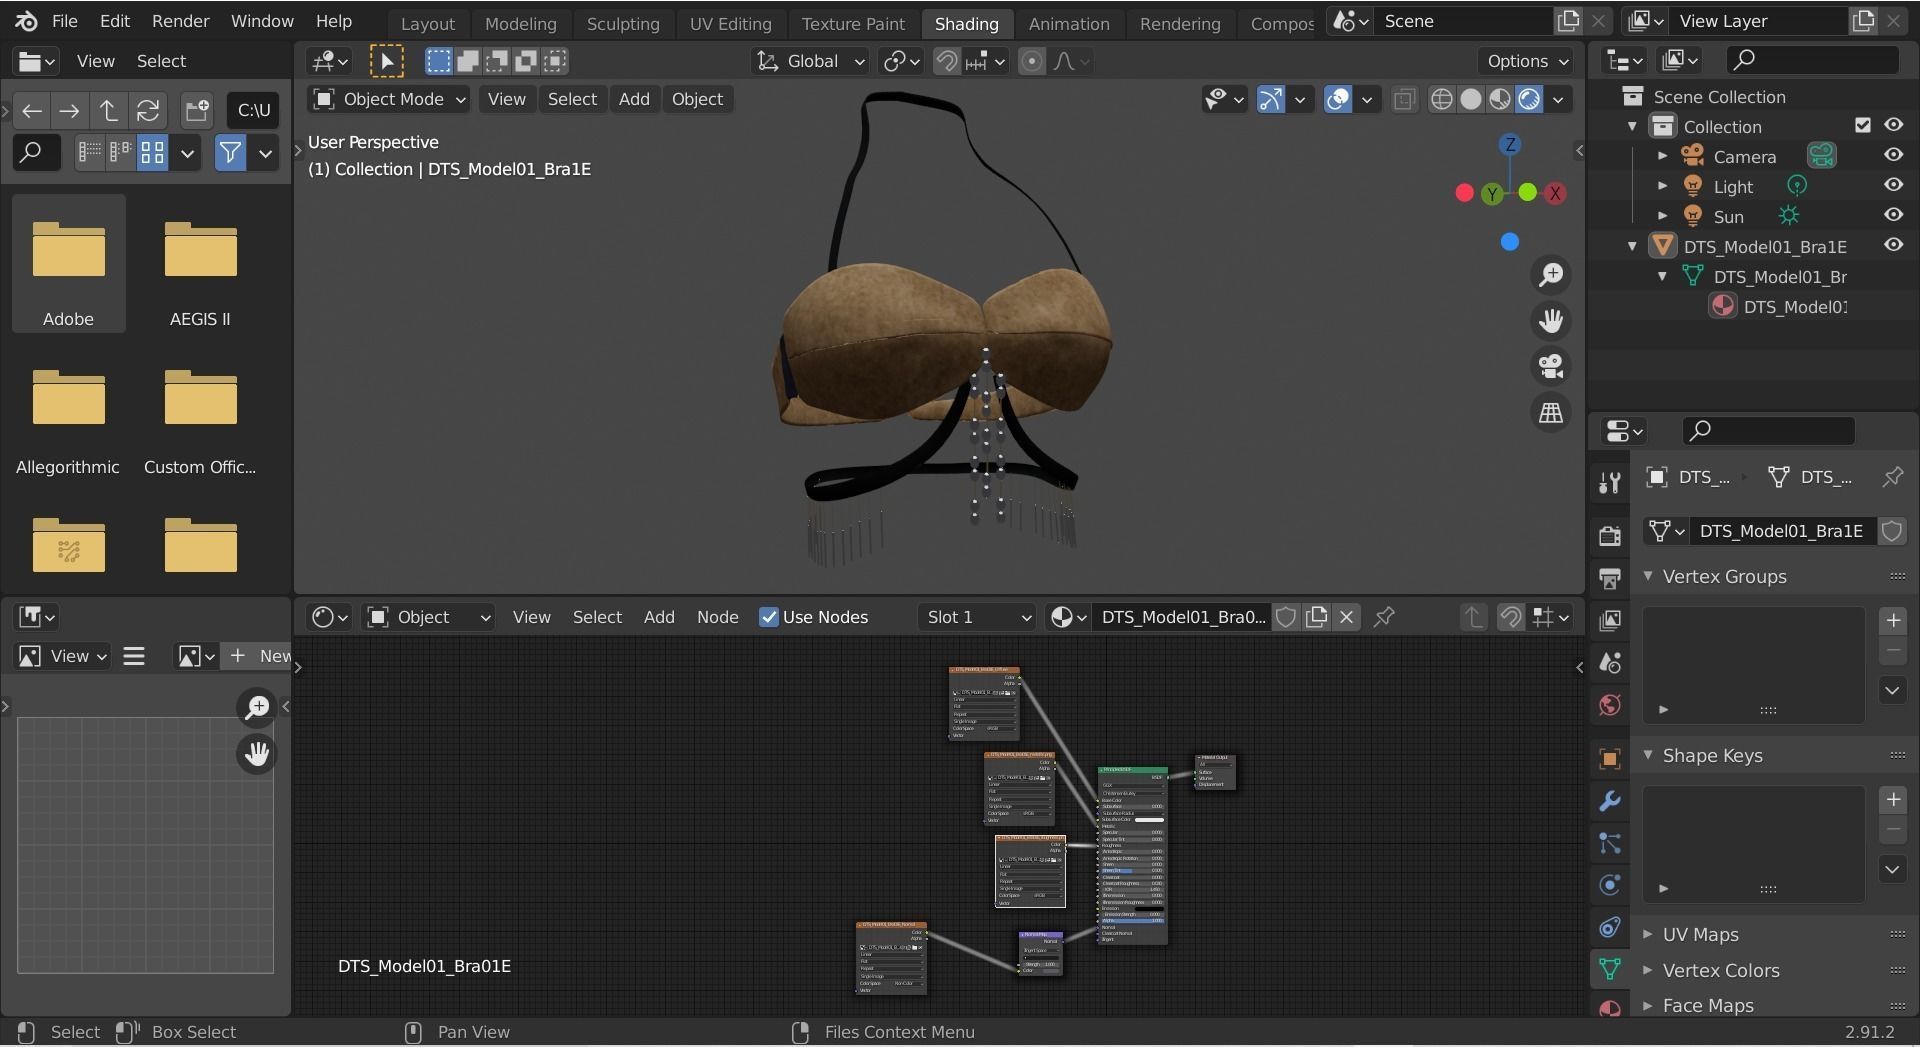Viewport: 1920px width, 1047px height.
Task: Select wireframe viewport shading
Action: [x=1441, y=99]
